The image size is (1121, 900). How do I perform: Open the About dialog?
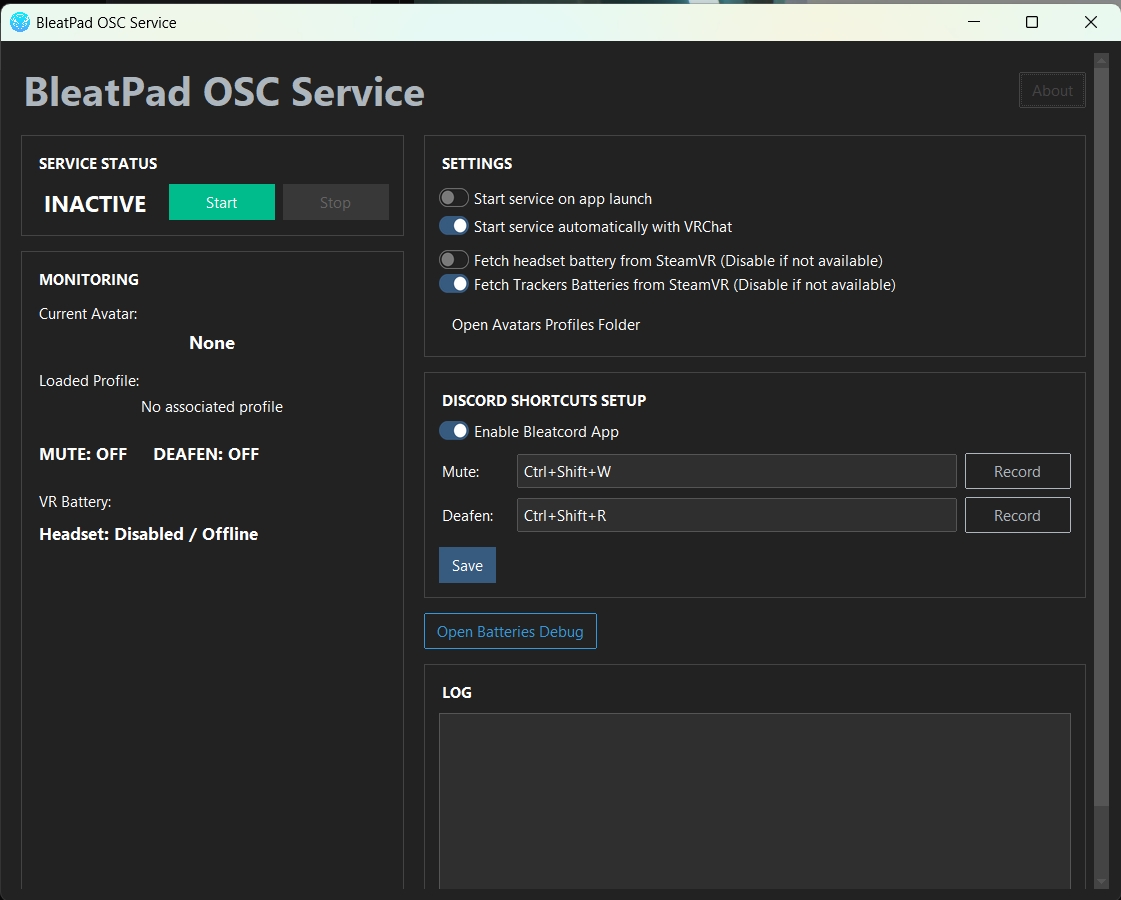click(x=1052, y=91)
